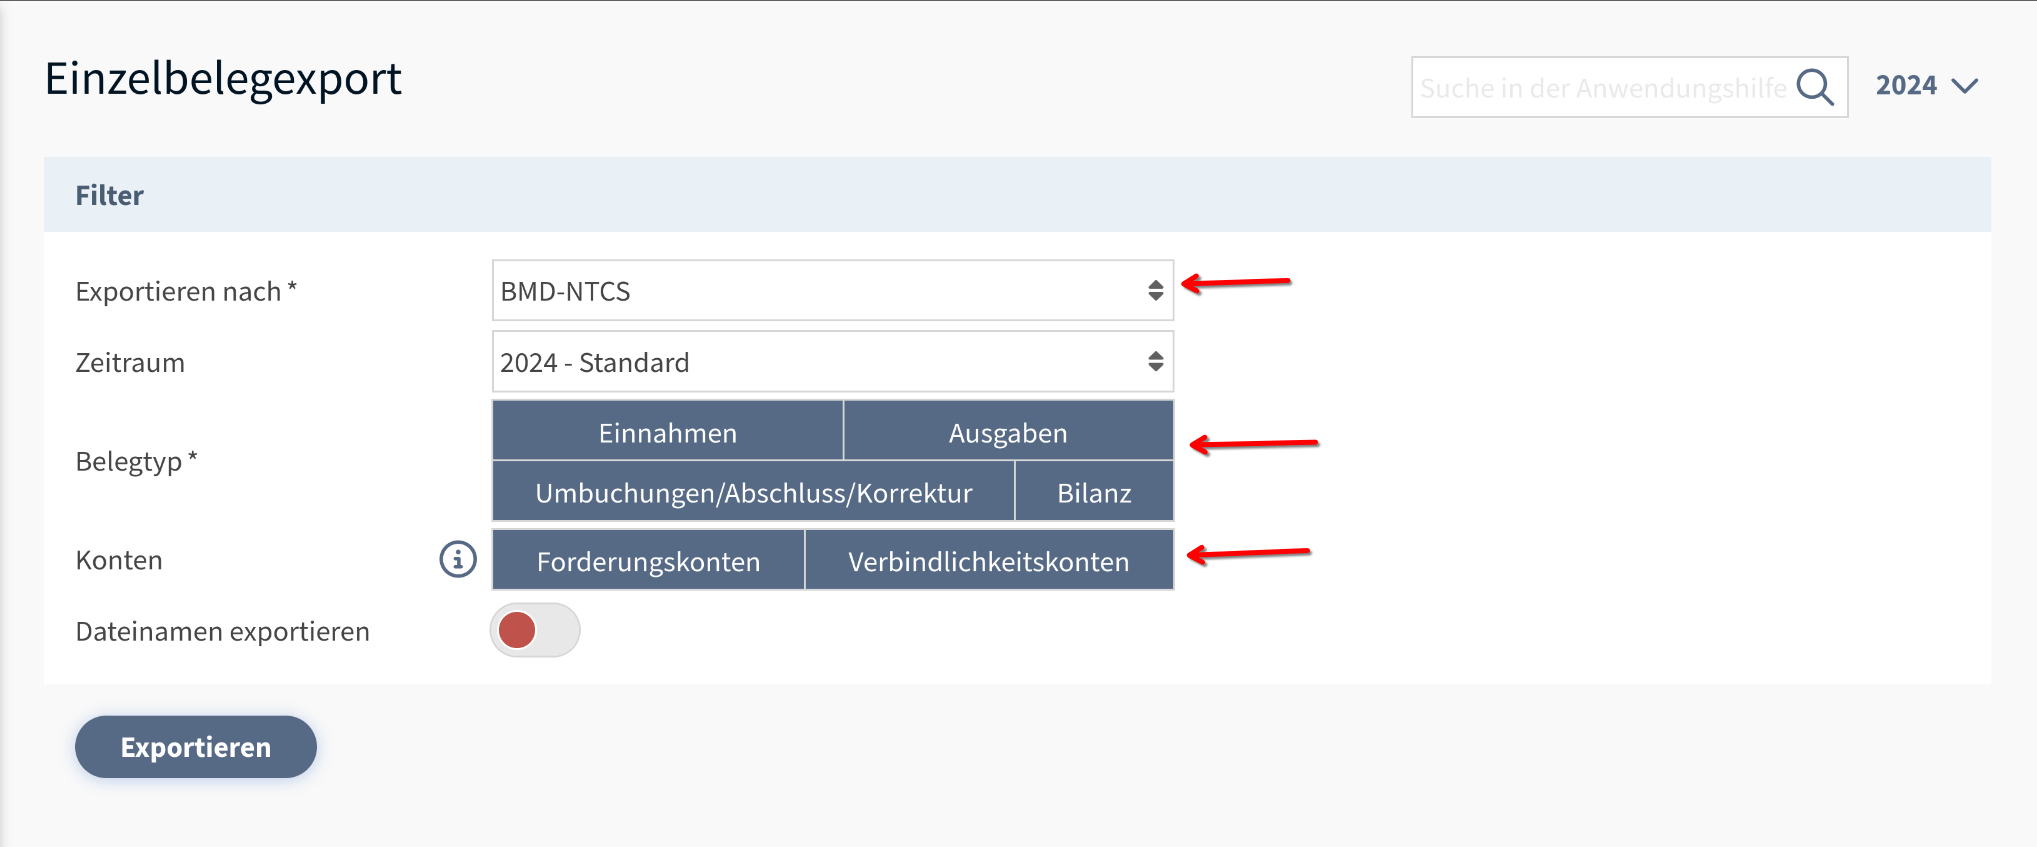The height and width of the screenshot is (847, 2037).
Task: Click the Exportieren nach label
Action: tap(186, 291)
